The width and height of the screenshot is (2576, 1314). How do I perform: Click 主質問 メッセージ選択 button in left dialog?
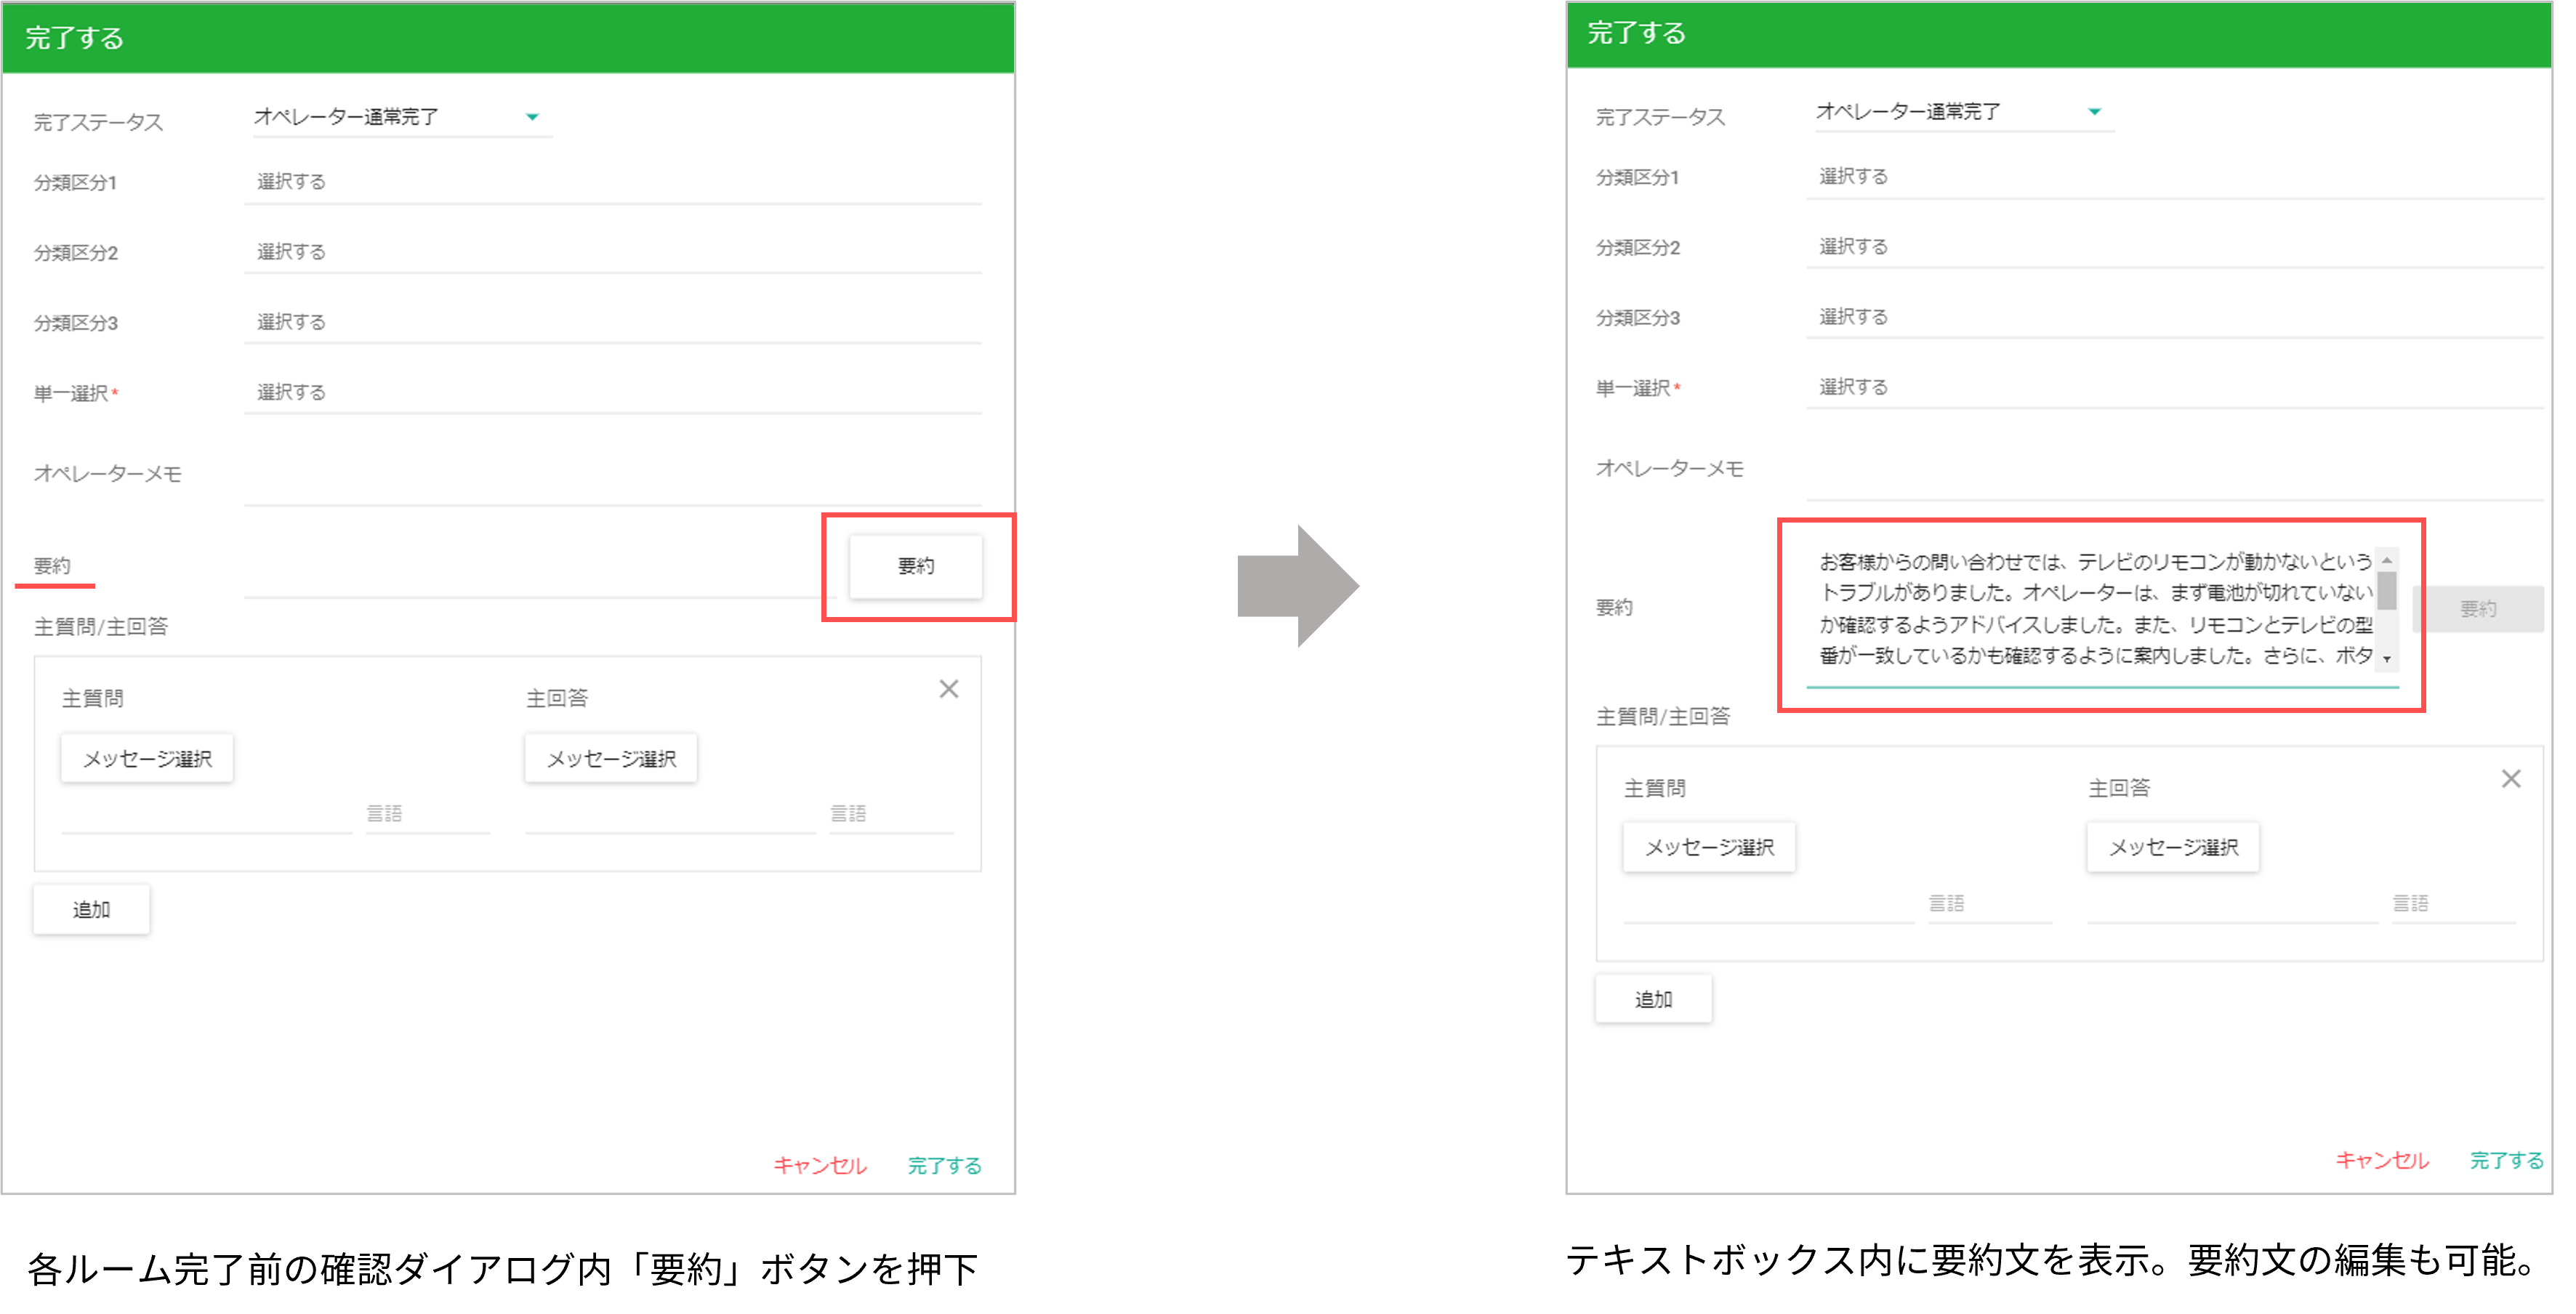click(x=147, y=759)
